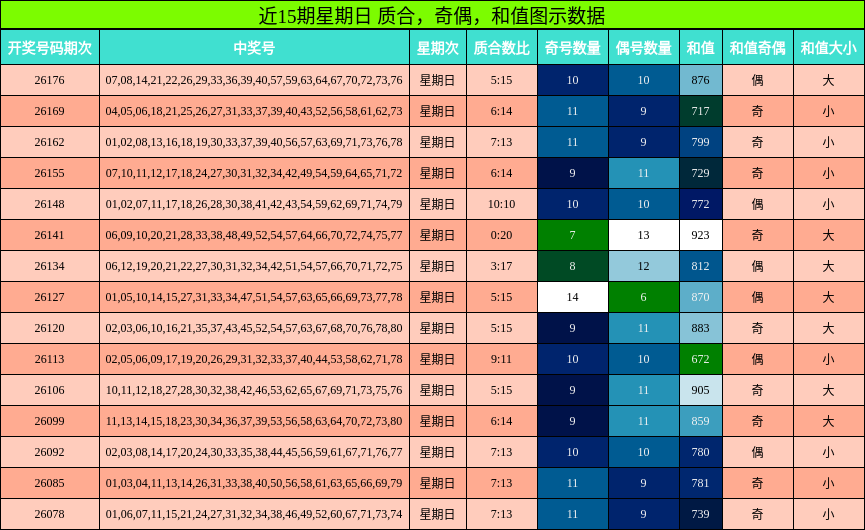Click the 中奖号 column header
The height and width of the screenshot is (530, 865).
pyautogui.click(x=254, y=48)
